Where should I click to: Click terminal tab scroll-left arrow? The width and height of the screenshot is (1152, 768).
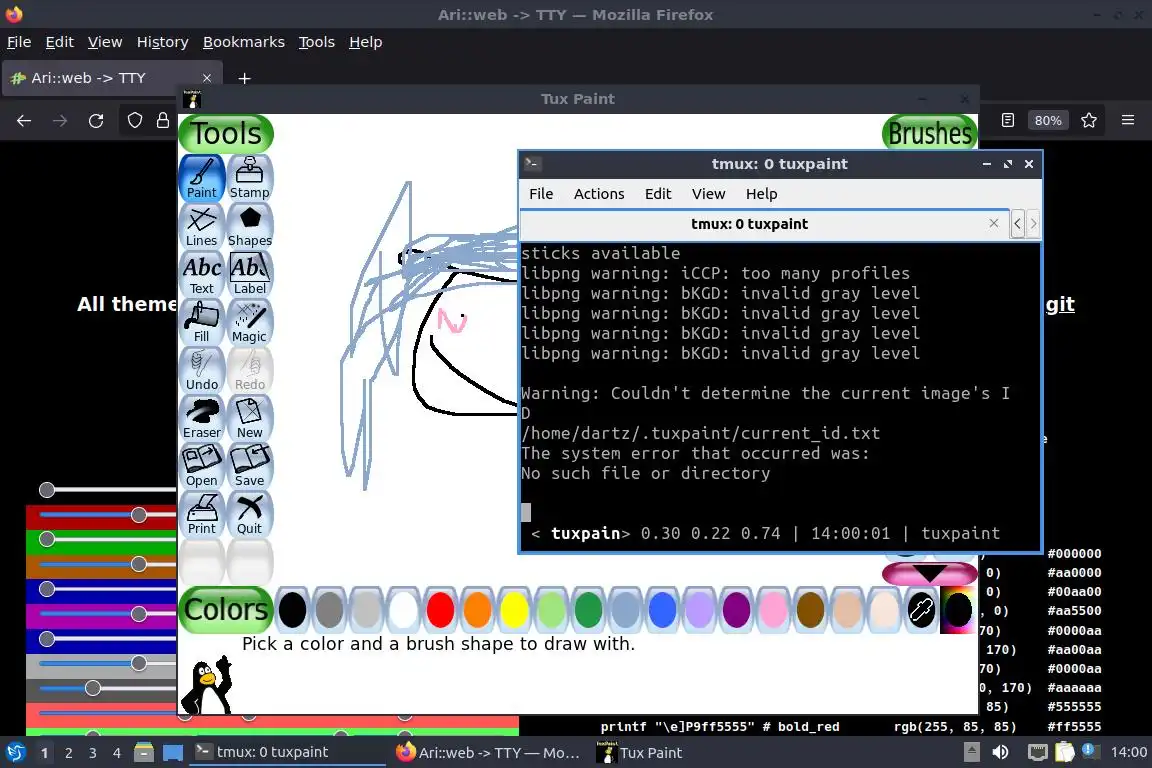[1018, 223]
